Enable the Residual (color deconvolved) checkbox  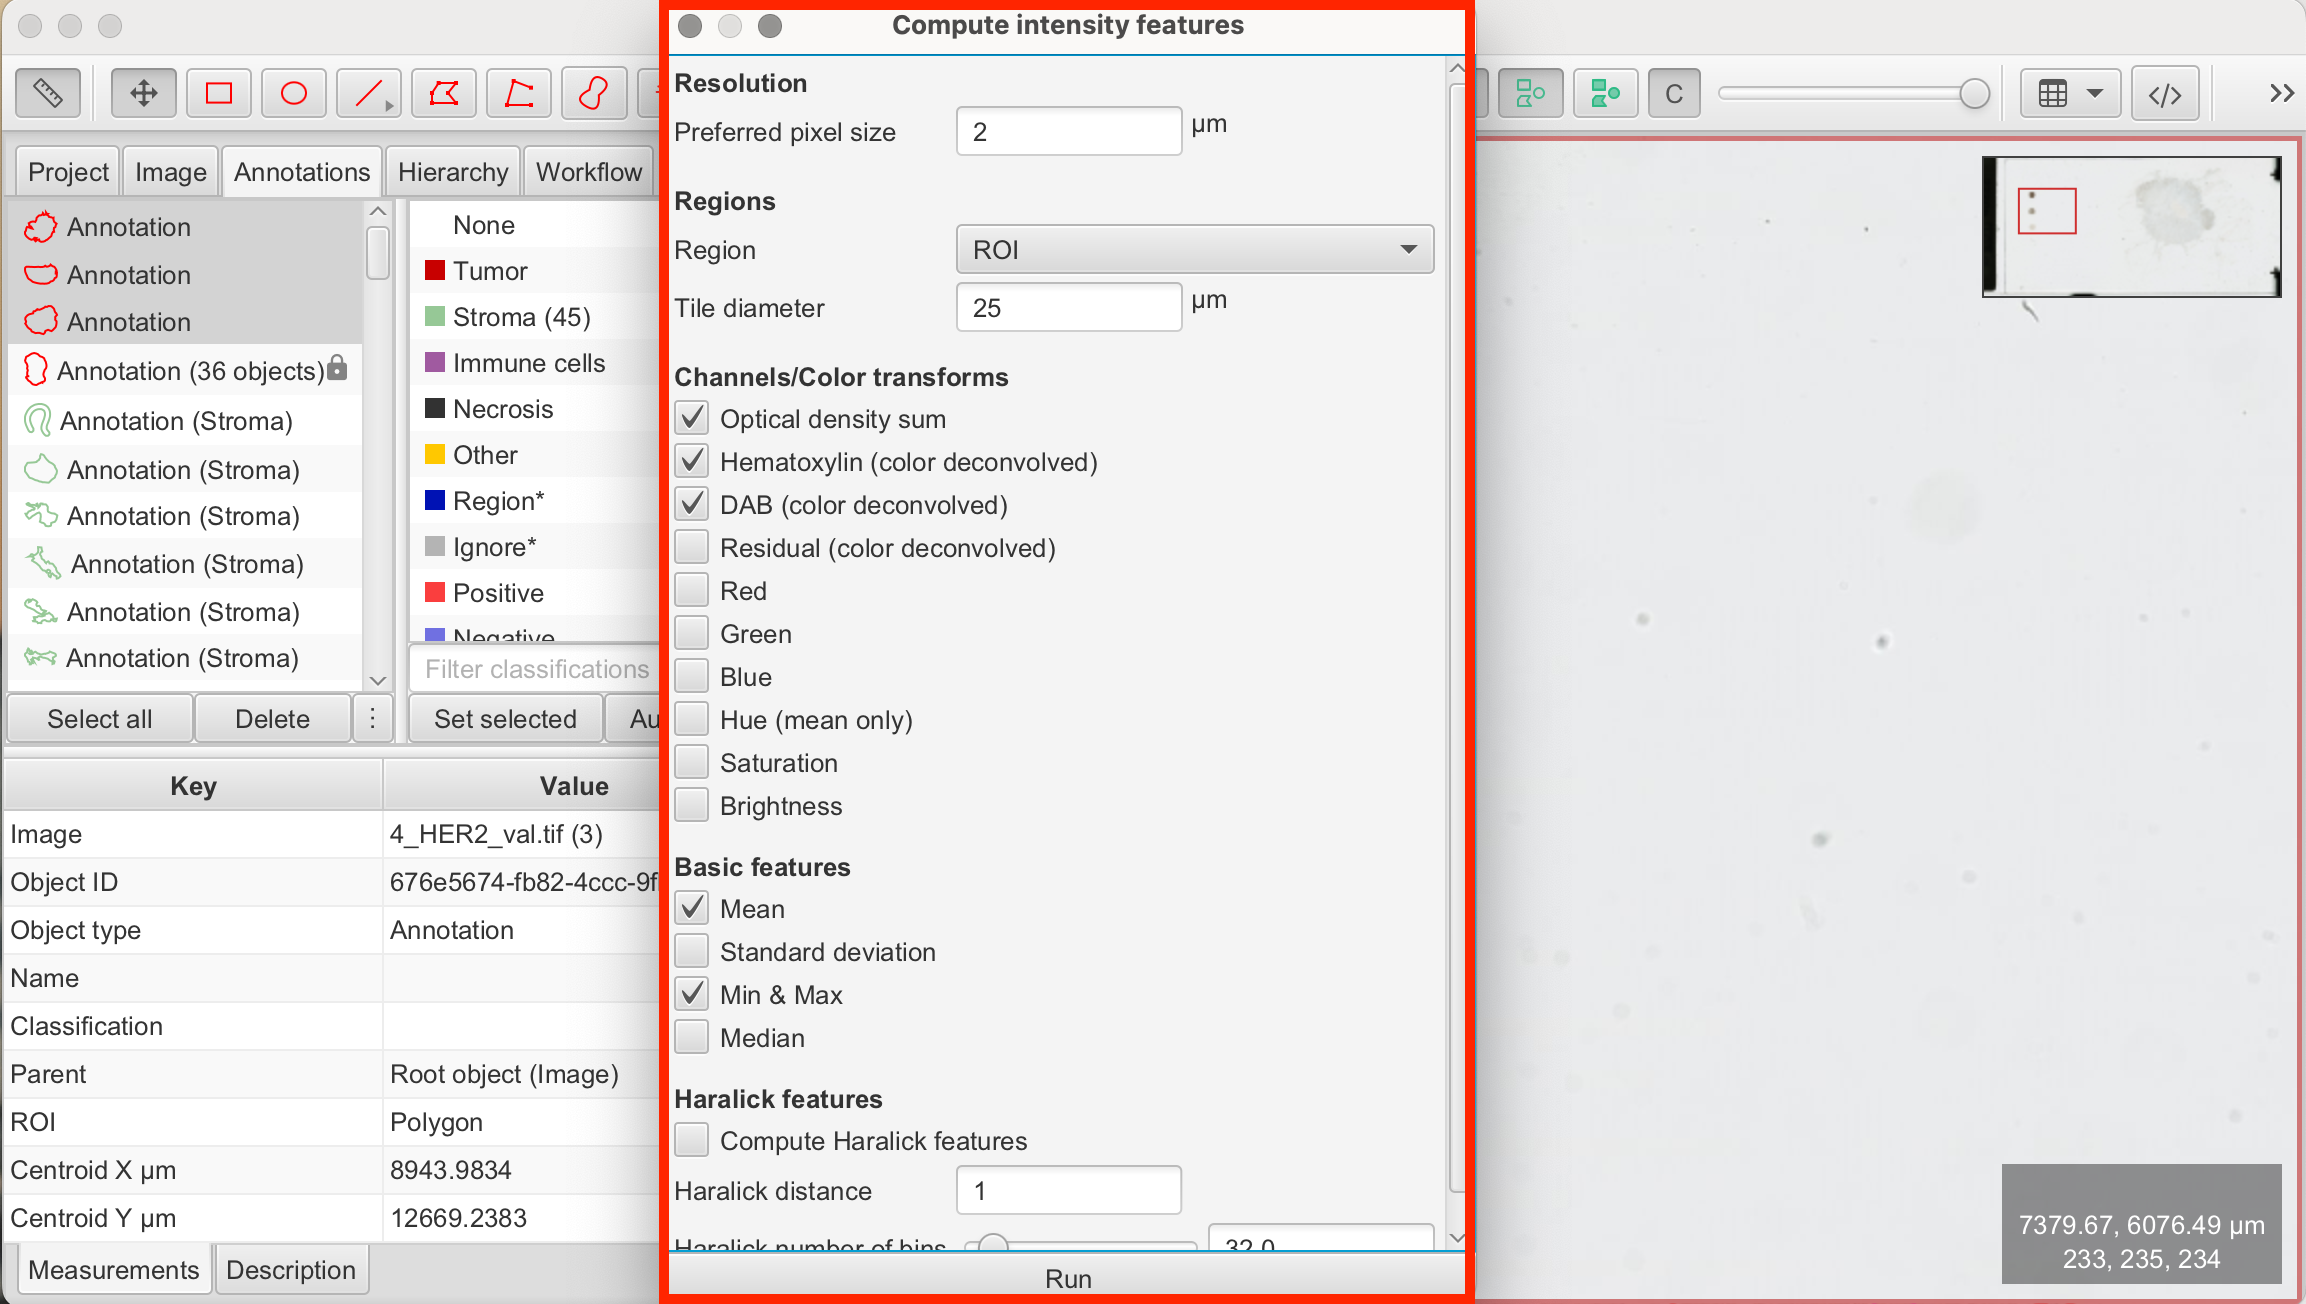692,548
